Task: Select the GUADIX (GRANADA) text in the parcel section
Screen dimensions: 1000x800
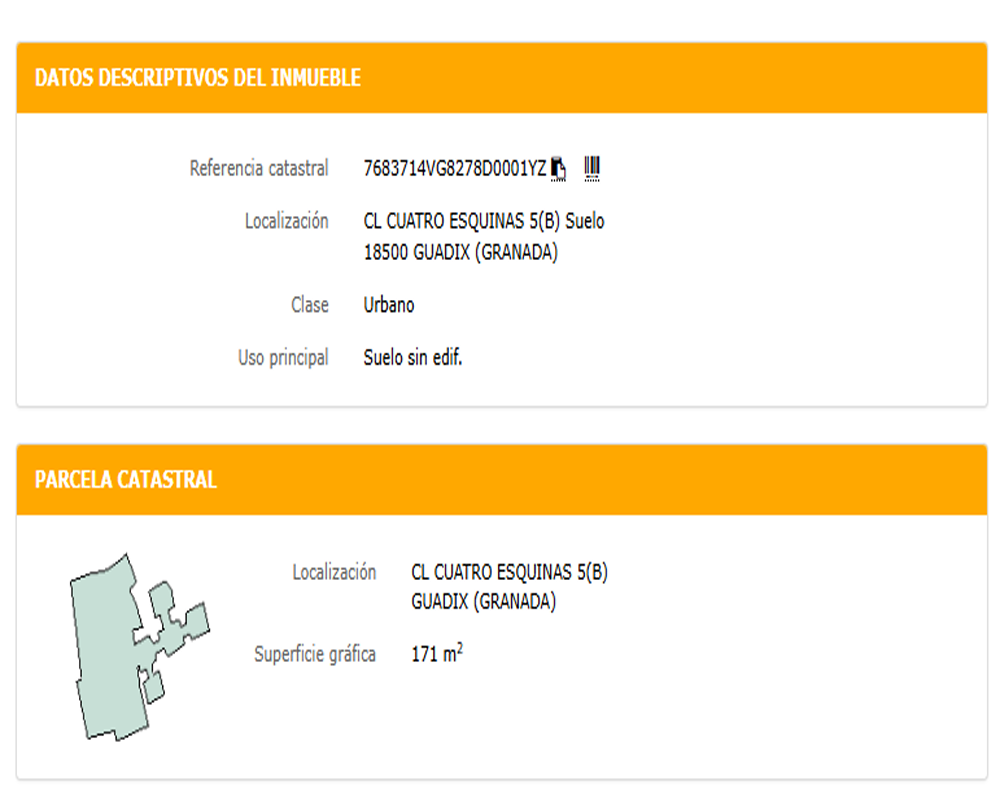Action: [483, 602]
